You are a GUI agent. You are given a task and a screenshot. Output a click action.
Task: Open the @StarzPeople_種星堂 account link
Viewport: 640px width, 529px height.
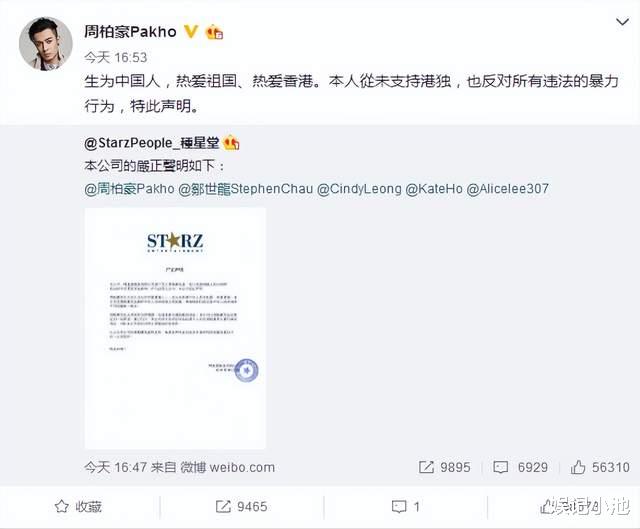151,143
